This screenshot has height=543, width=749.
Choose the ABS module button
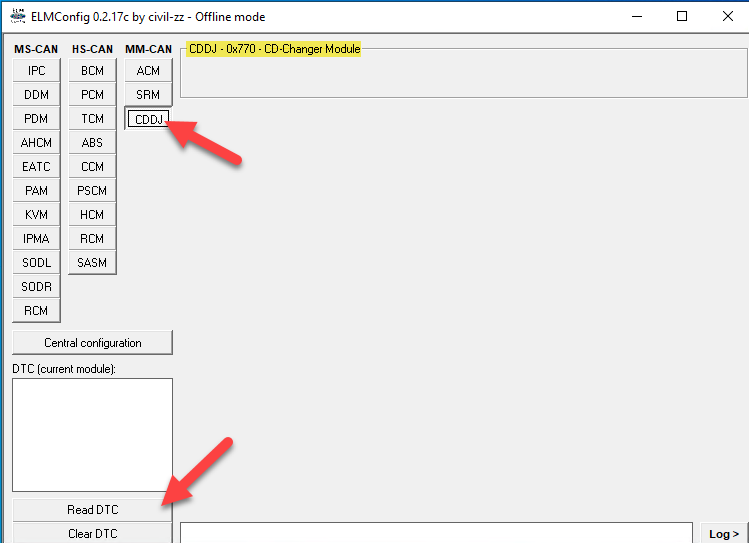(x=92, y=143)
